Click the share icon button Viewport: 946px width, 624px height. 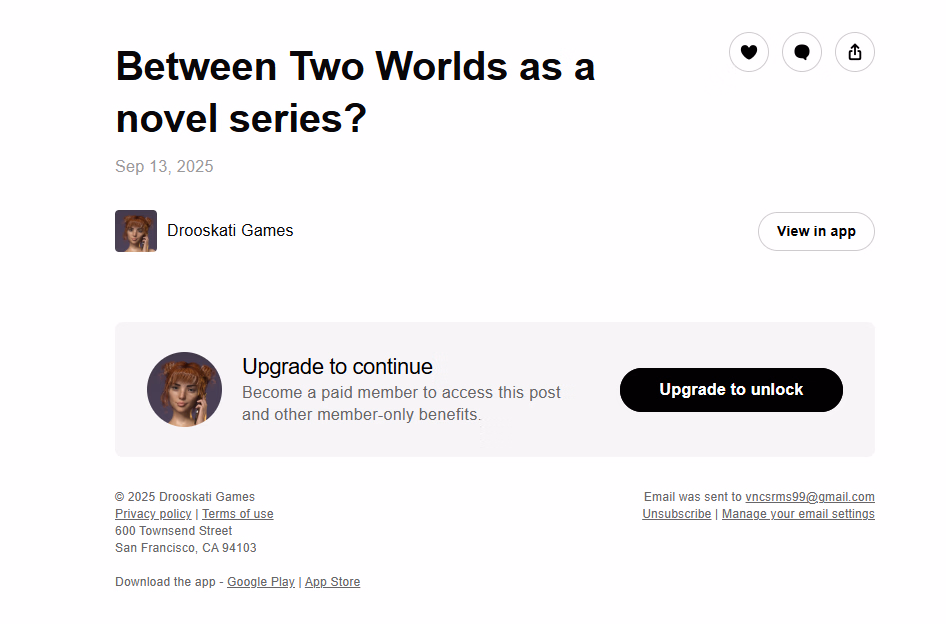click(x=855, y=52)
